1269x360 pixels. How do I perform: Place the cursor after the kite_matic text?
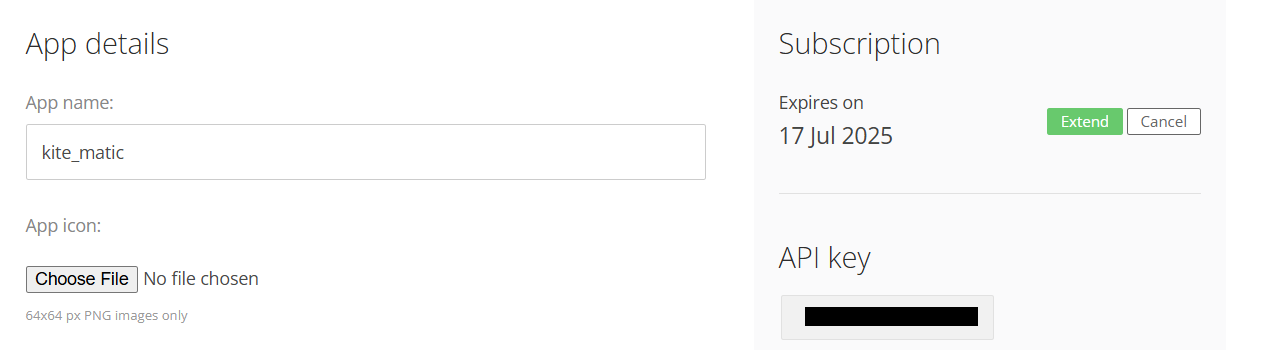126,153
